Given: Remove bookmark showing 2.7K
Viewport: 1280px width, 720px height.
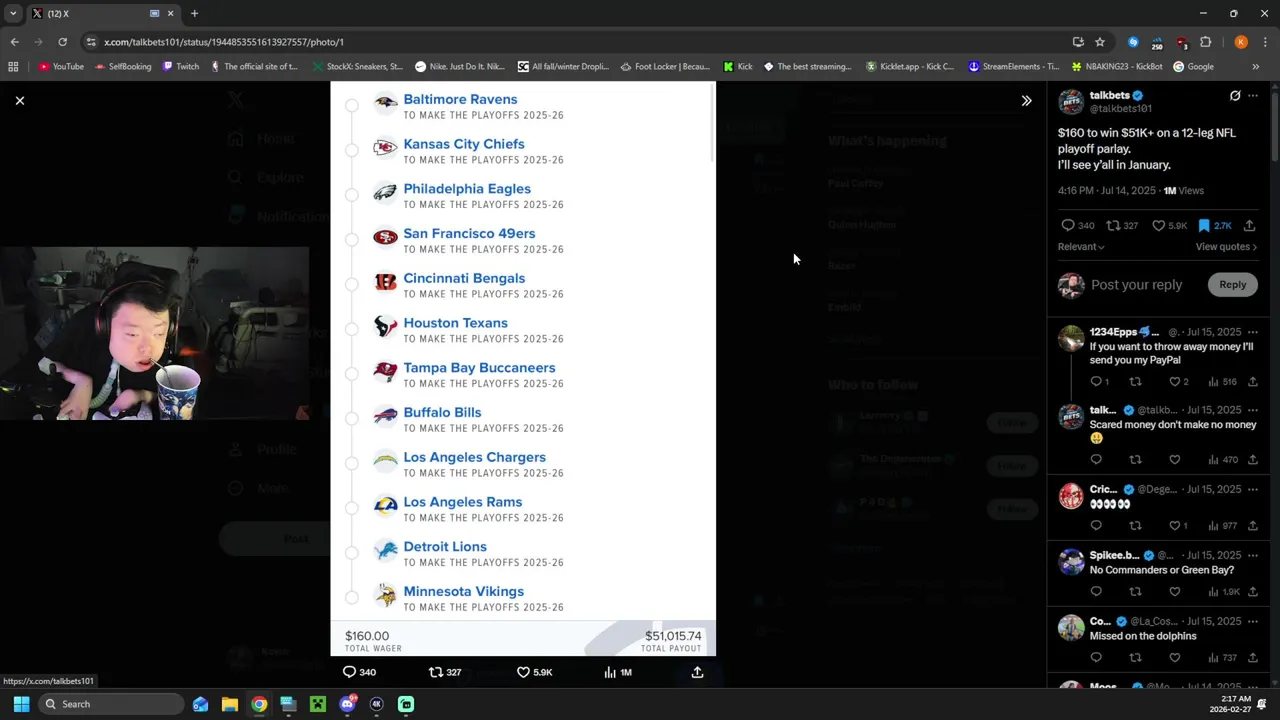Looking at the screenshot, I should point(1204,225).
